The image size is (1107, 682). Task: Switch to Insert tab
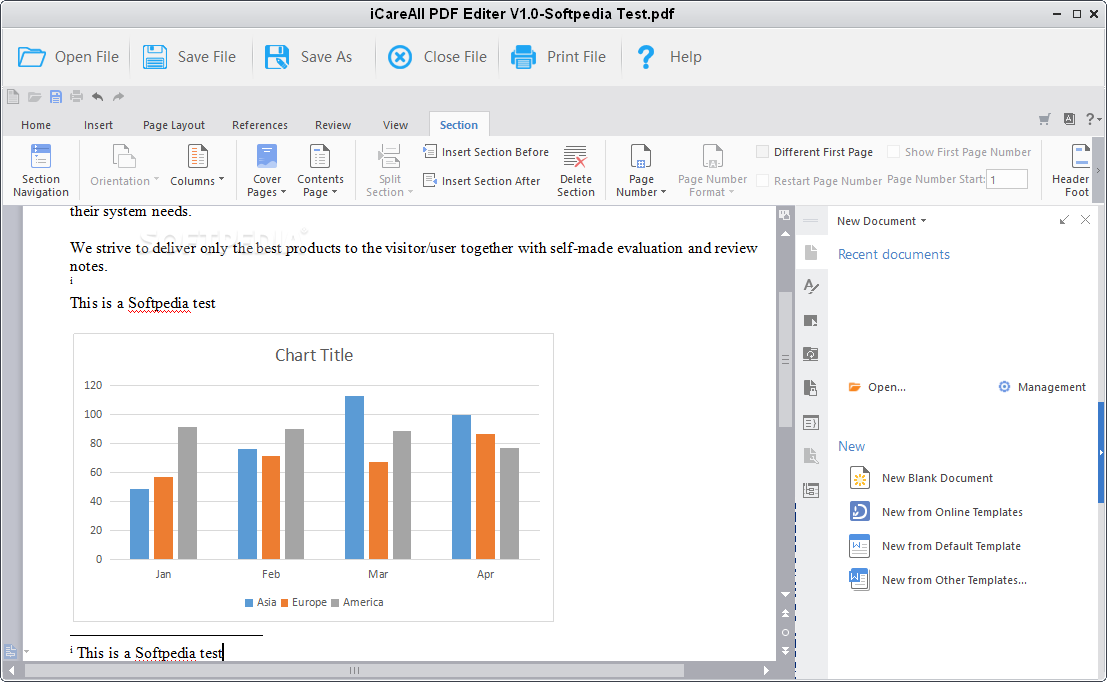tap(98, 125)
